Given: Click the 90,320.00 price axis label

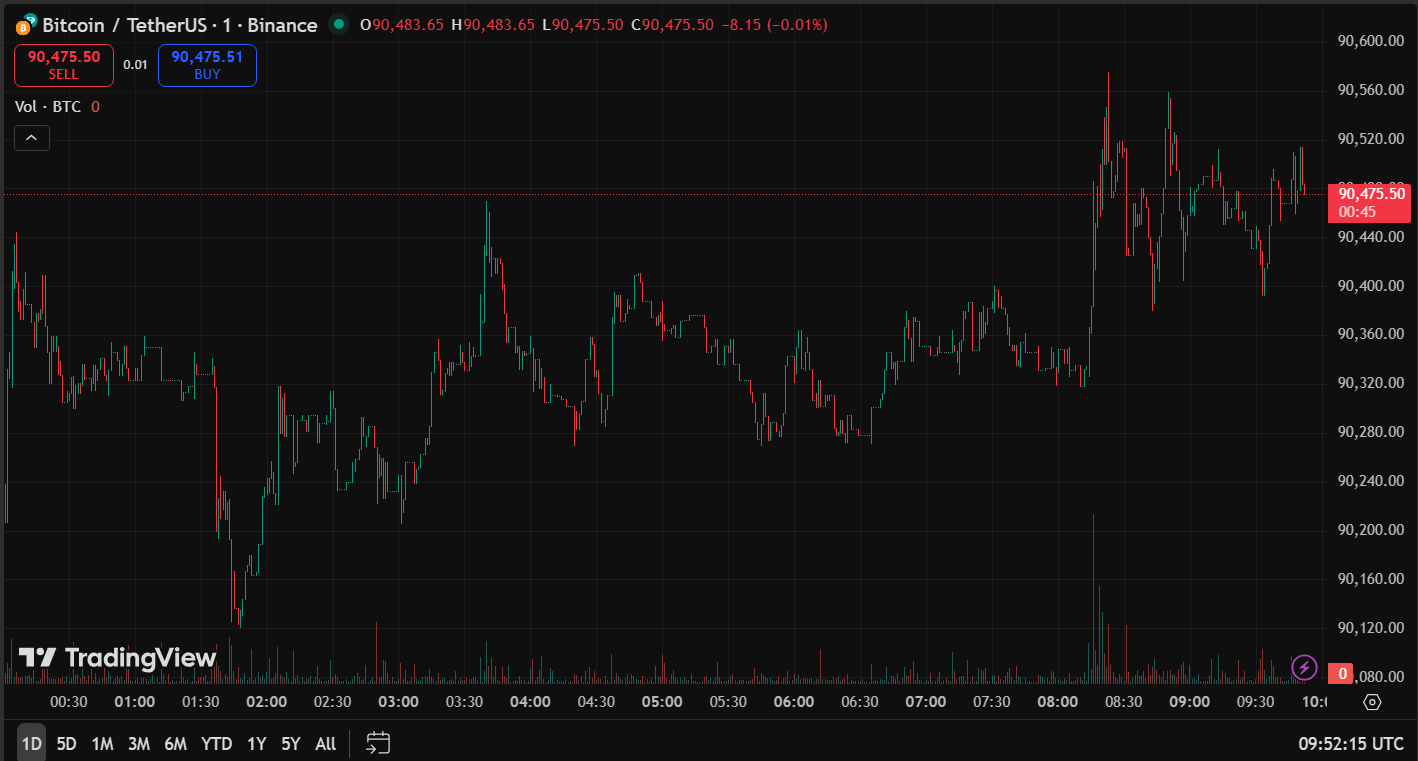Looking at the screenshot, I should pos(1371,383).
